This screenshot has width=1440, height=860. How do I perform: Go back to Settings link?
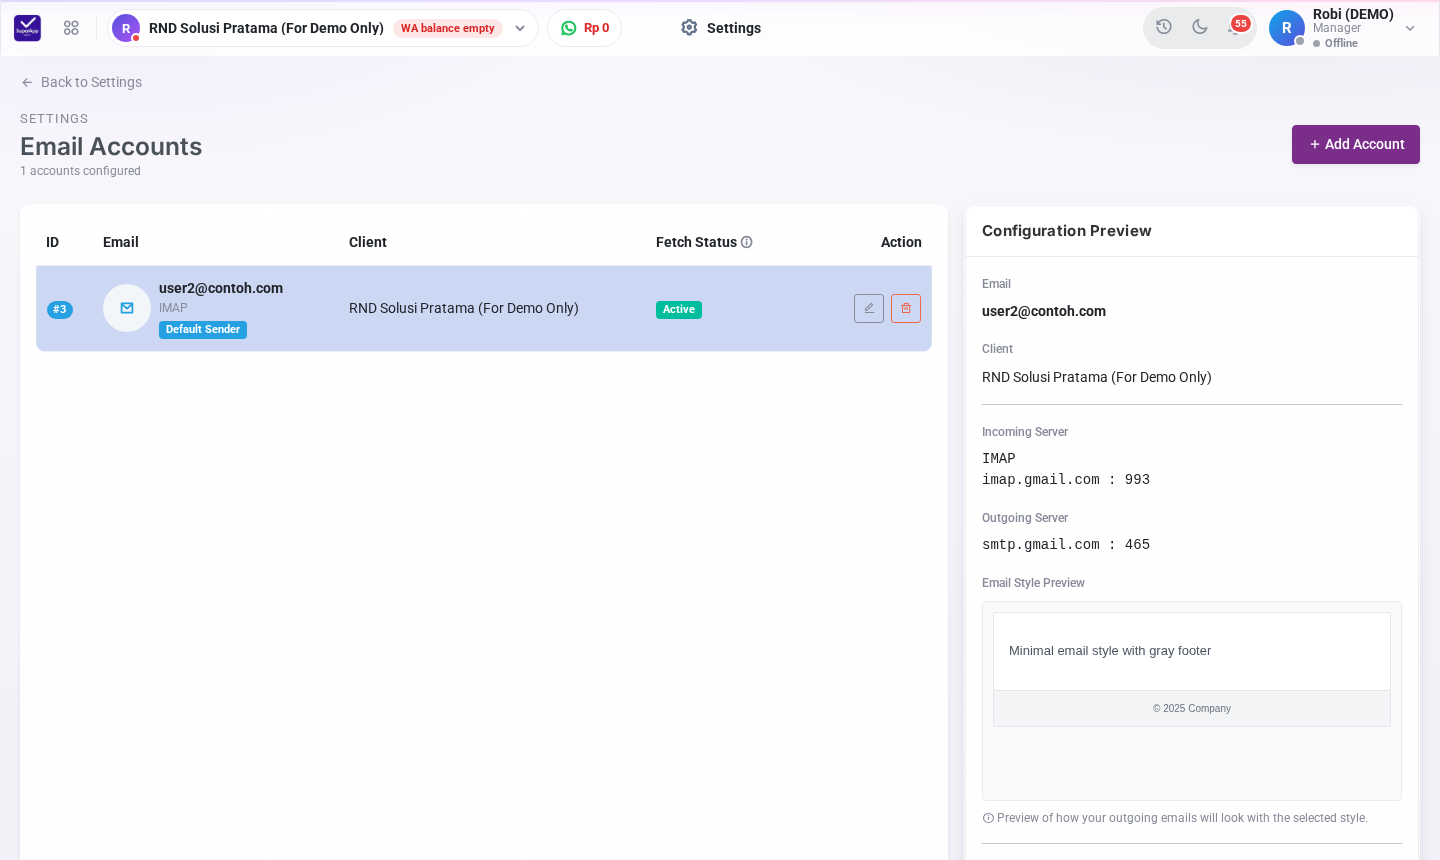(82, 82)
